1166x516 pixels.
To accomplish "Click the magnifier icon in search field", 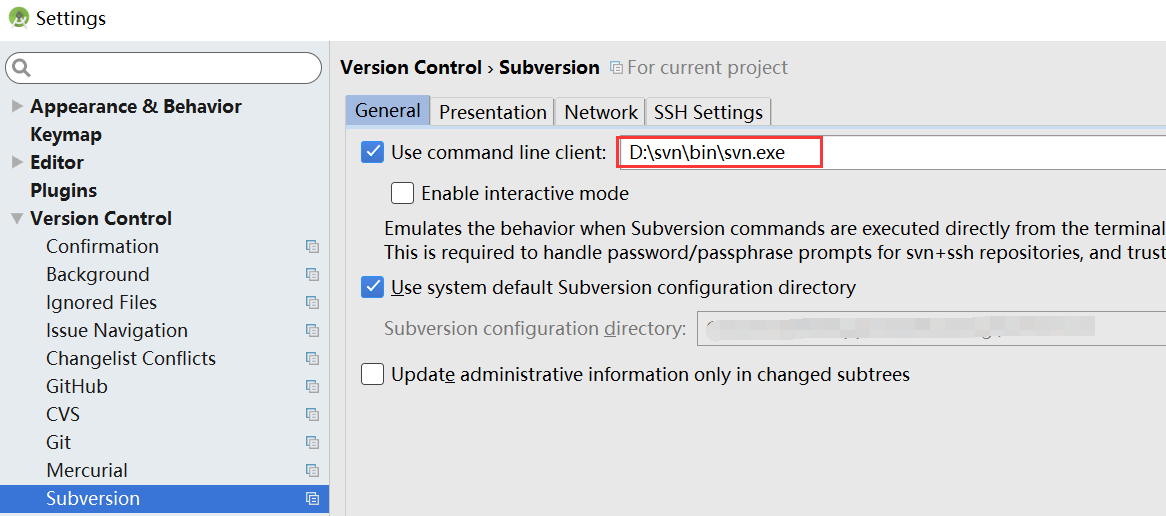I will [22, 68].
